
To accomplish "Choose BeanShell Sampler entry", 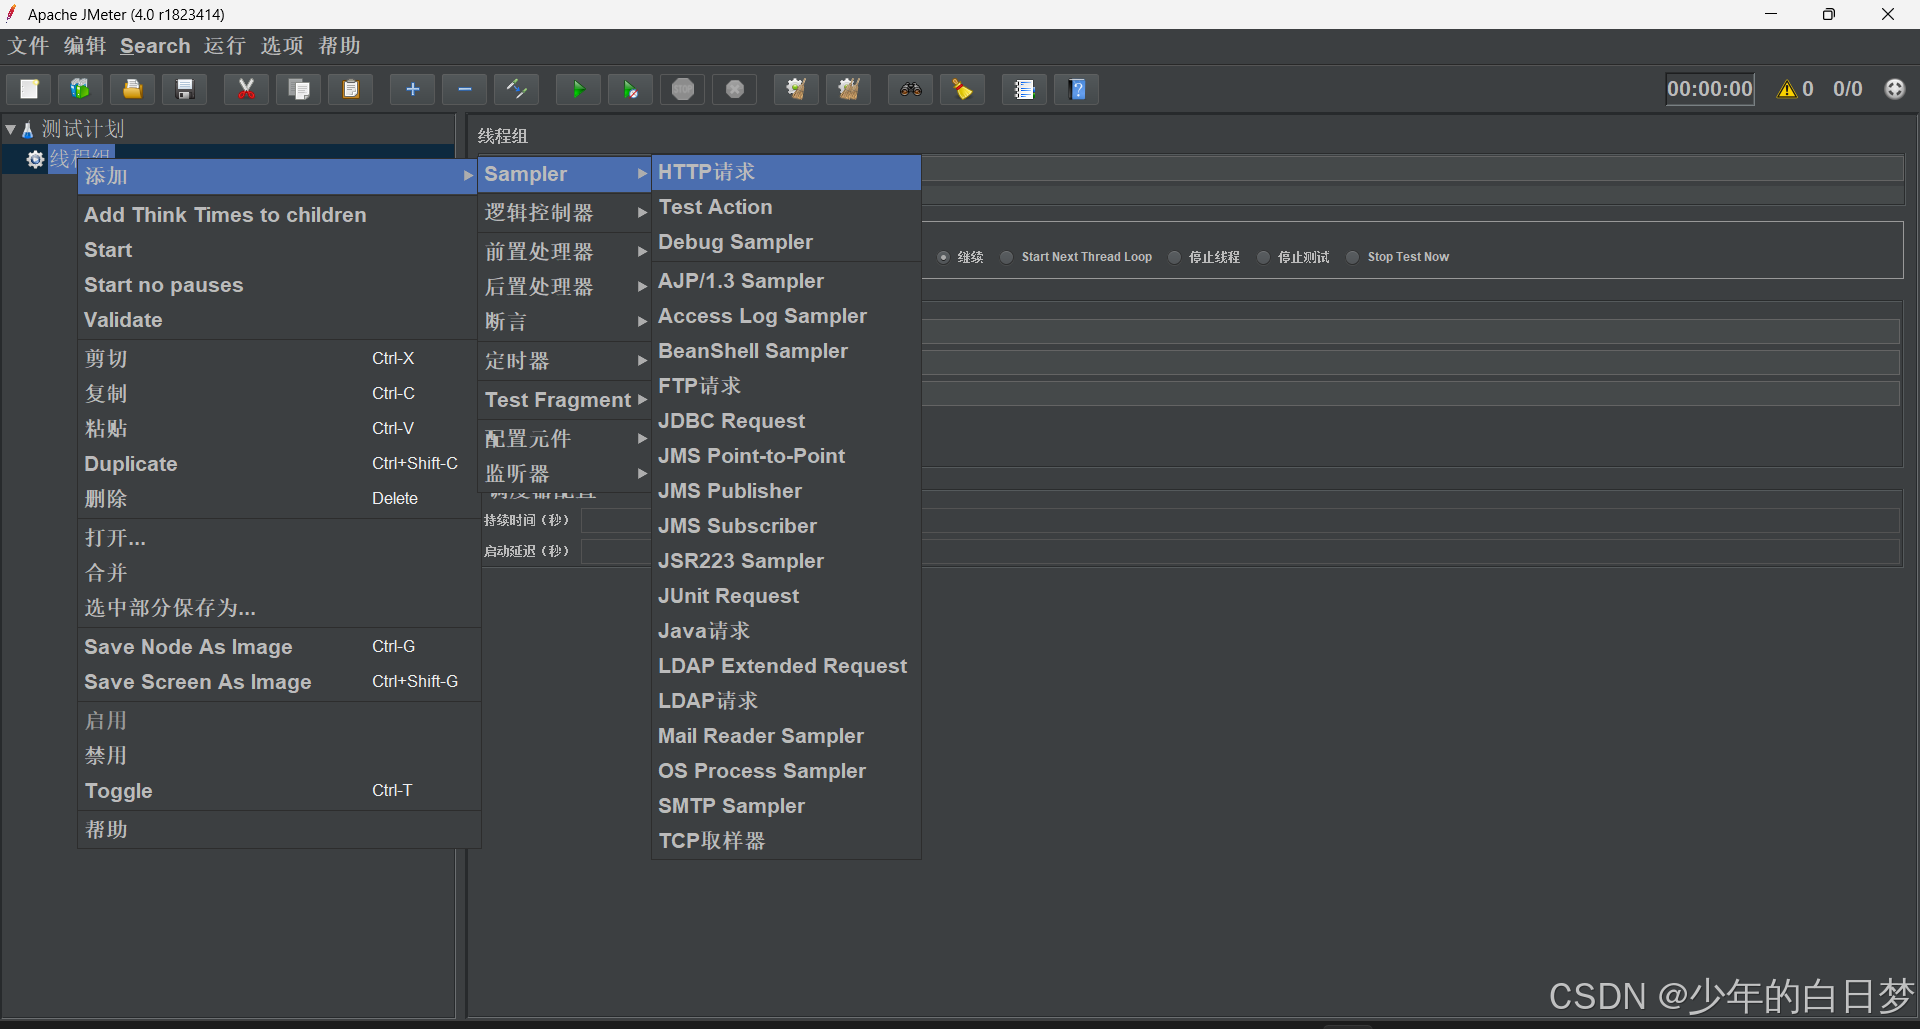I will (786, 351).
